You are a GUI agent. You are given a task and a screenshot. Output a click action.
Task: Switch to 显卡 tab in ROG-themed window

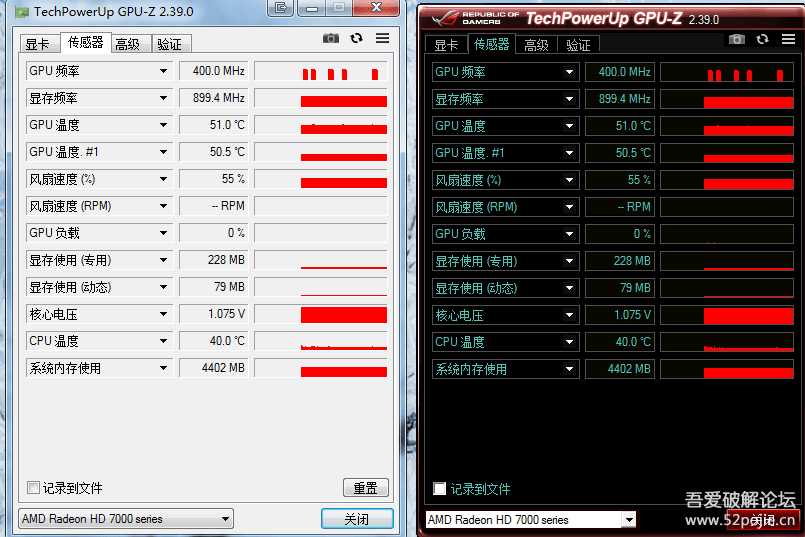click(446, 45)
